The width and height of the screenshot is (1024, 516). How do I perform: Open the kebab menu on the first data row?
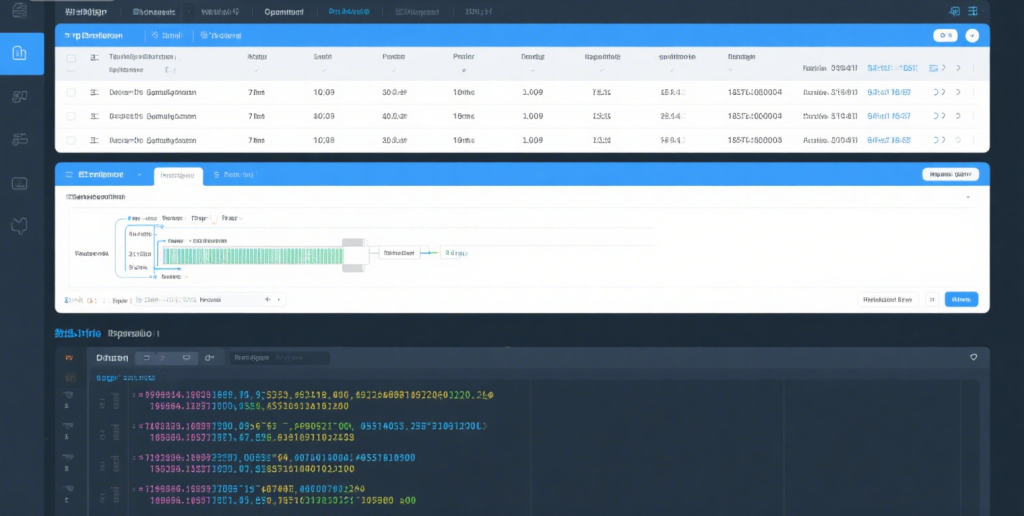[x=971, y=92]
